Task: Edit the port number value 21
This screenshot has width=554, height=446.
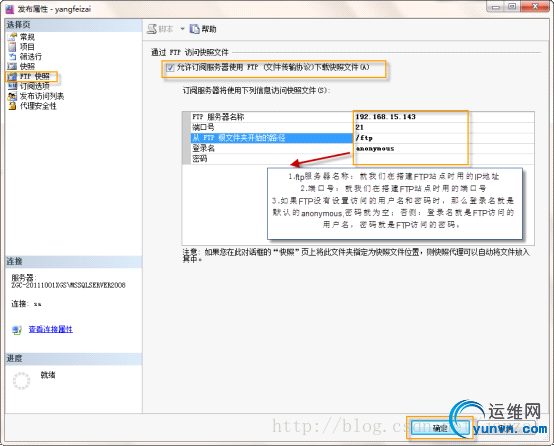Action: (x=443, y=128)
